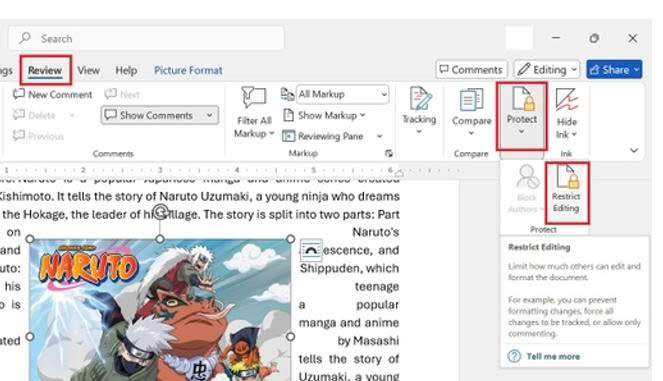This screenshot has width=663, height=381.
Task: Open the Show Comments dropdown arrow
Action: point(209,115)
